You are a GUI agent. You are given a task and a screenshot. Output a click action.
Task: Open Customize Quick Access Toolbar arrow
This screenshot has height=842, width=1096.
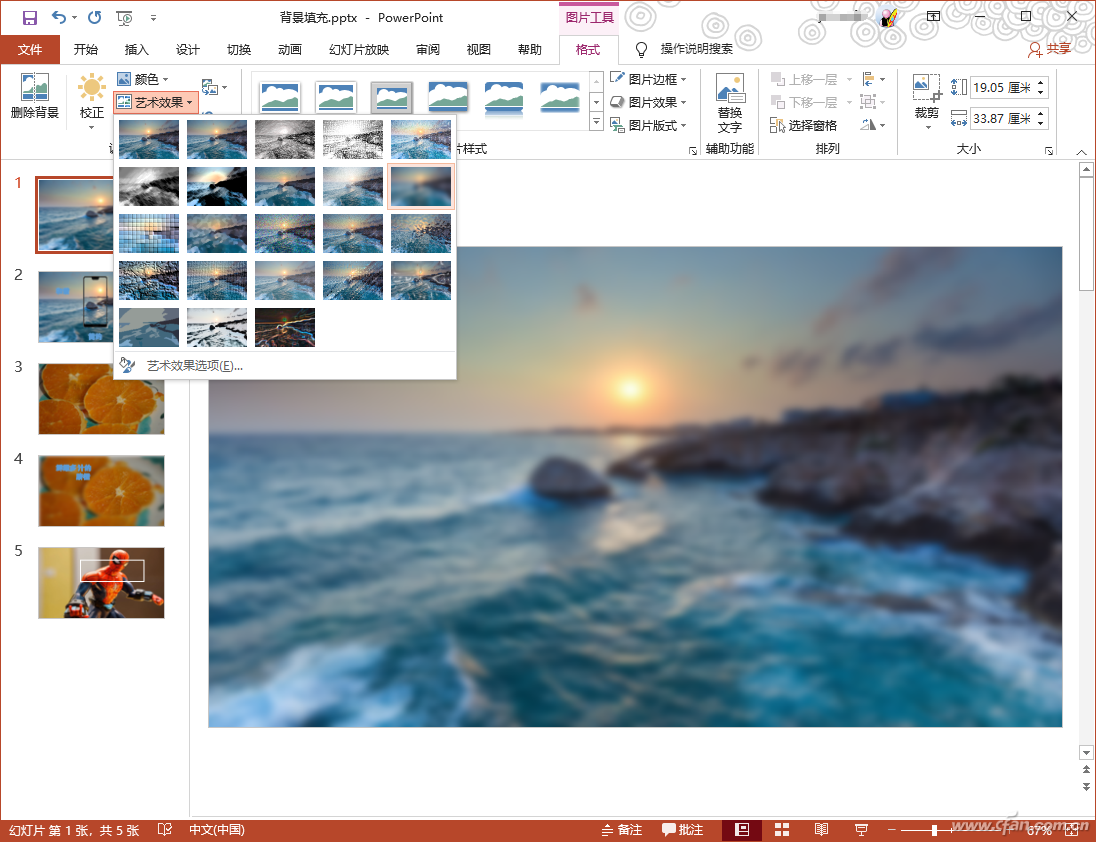(x=153, y=17)
